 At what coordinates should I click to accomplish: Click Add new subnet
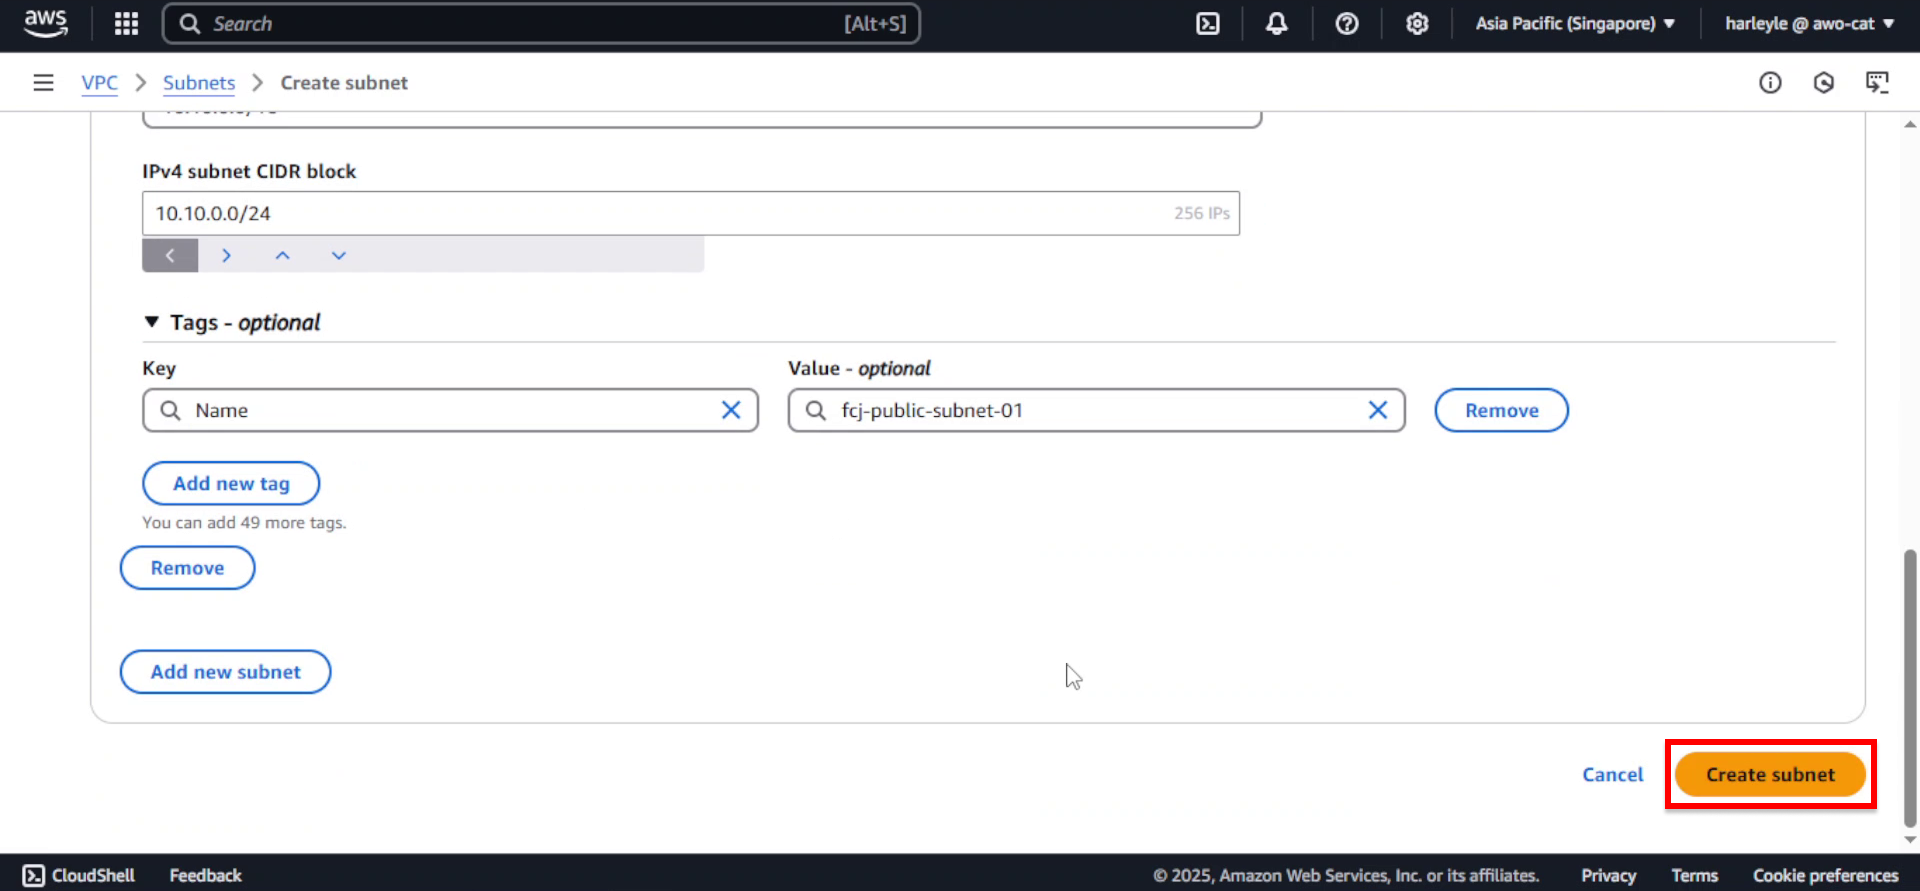[225, 672]
